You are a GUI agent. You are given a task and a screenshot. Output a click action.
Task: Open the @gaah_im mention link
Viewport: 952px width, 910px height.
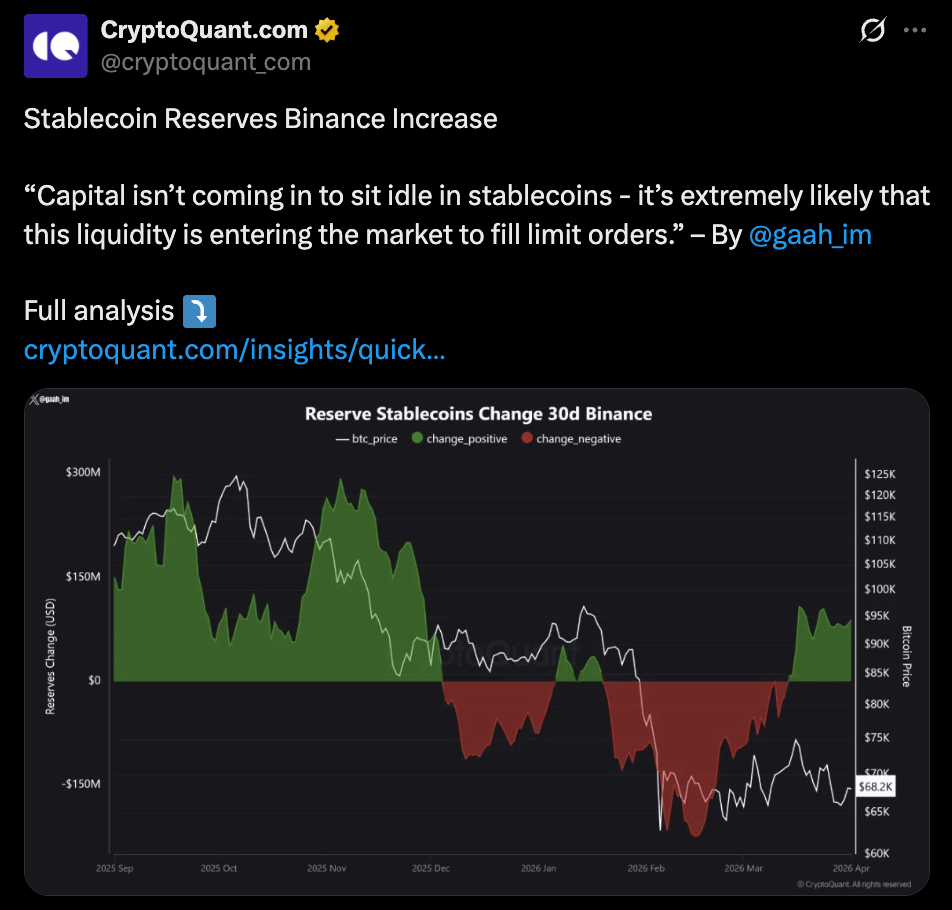[x=809, y=235]
